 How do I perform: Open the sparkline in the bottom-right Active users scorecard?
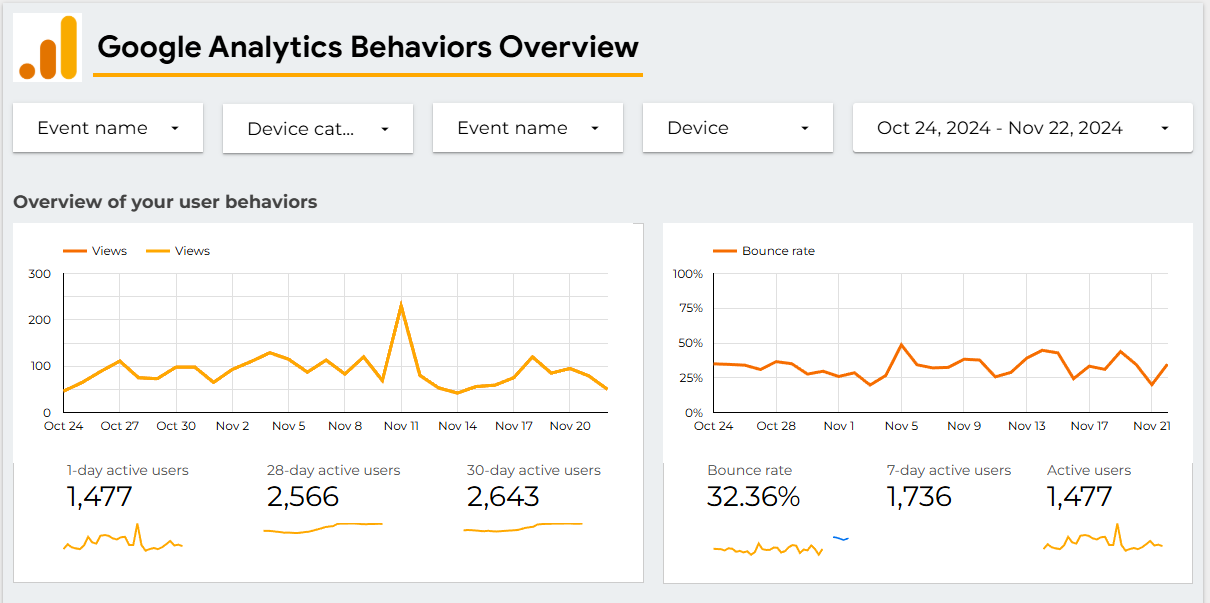pyautogui.click(x=1103, y=538)
